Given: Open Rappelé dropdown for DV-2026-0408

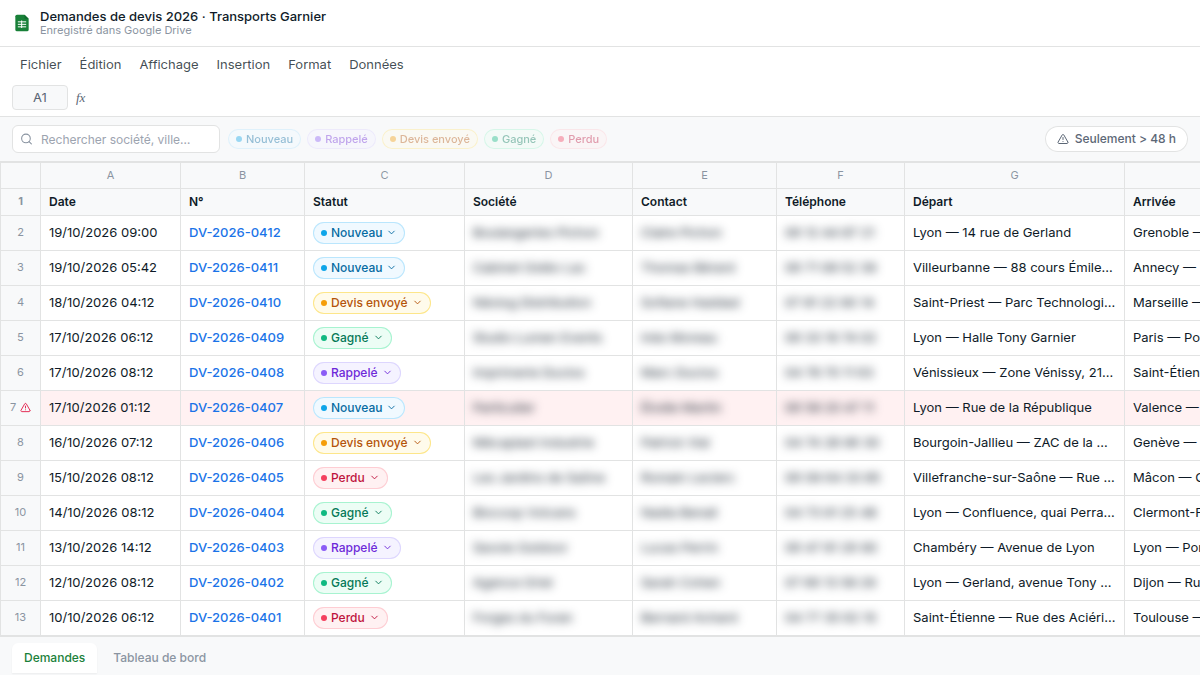Looking at the screenshot, I should 357,373.
